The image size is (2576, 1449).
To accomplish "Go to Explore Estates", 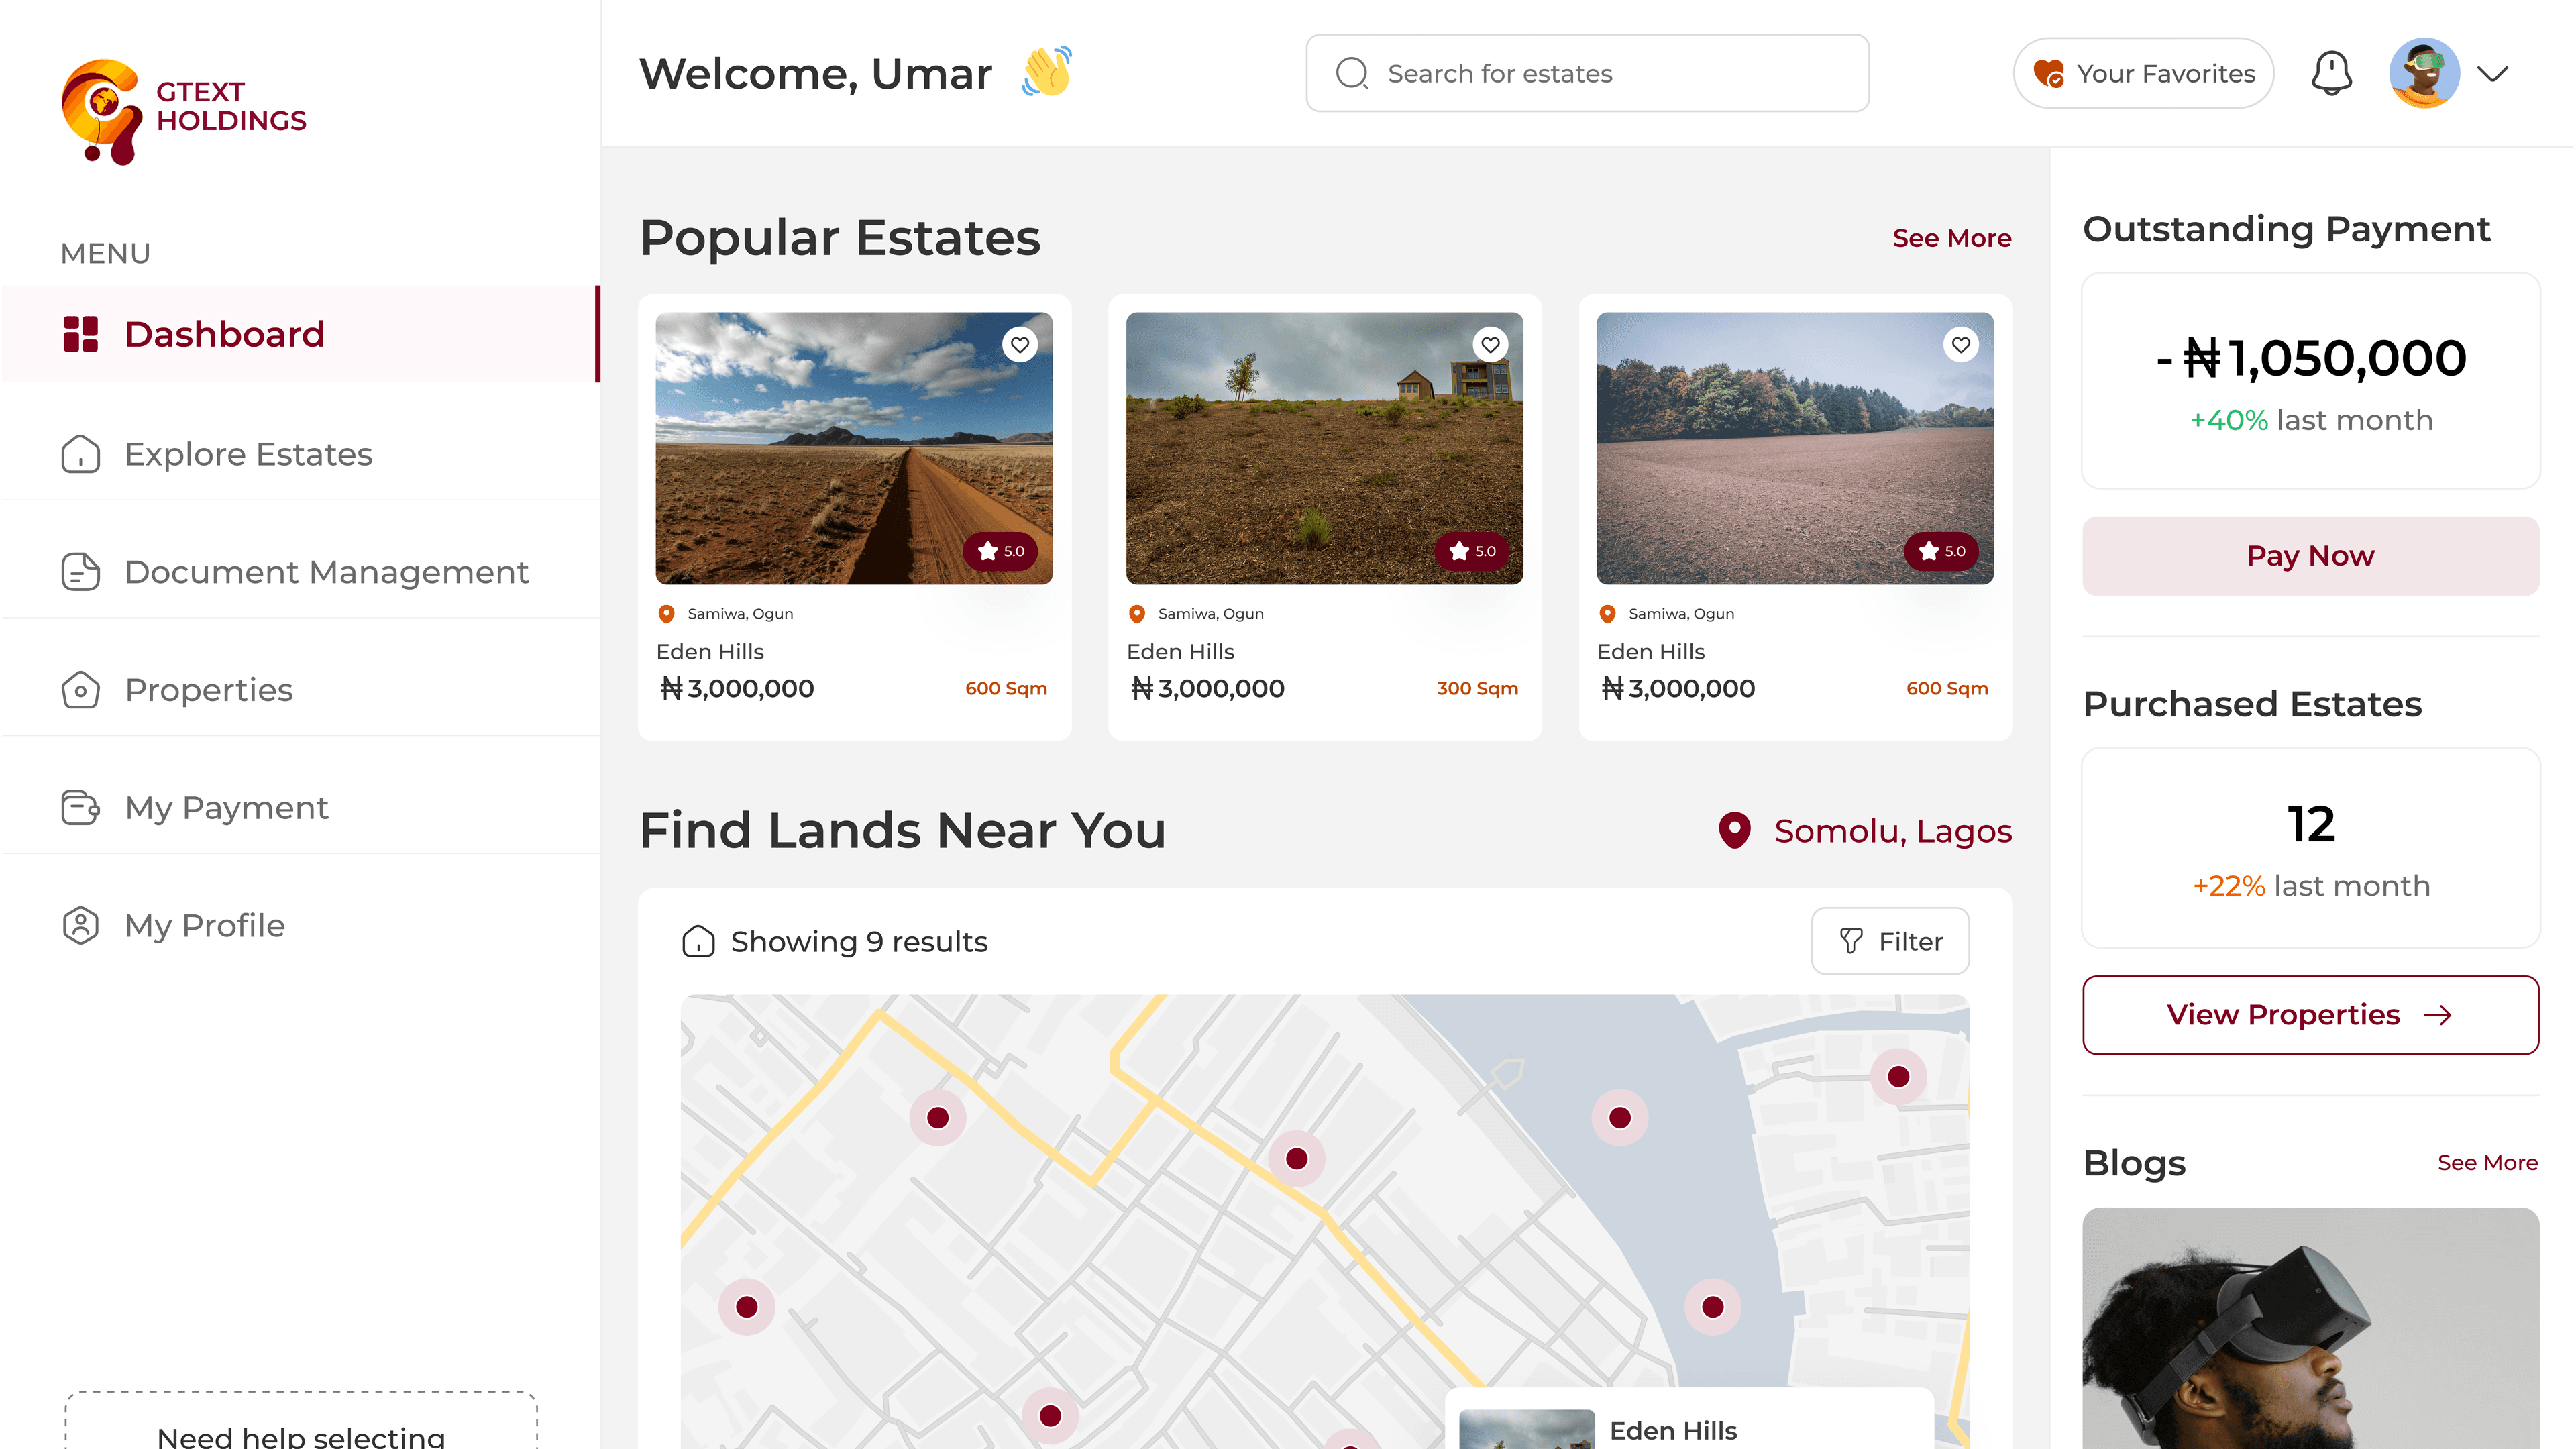I will tap(300, 453).
